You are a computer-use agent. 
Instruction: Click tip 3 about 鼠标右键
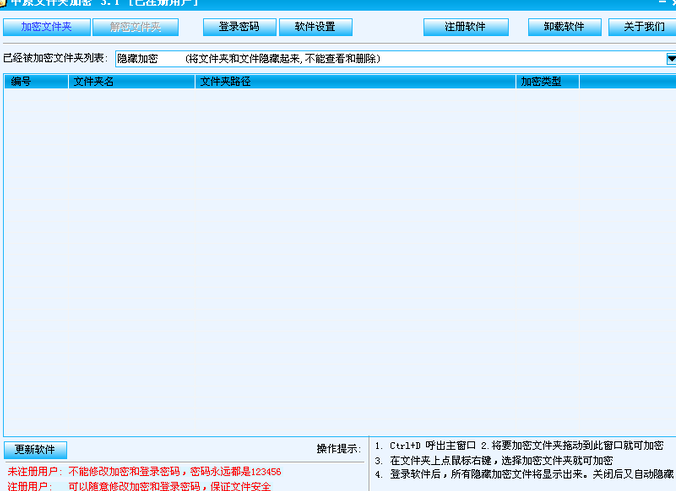click(x=494, y=460)
